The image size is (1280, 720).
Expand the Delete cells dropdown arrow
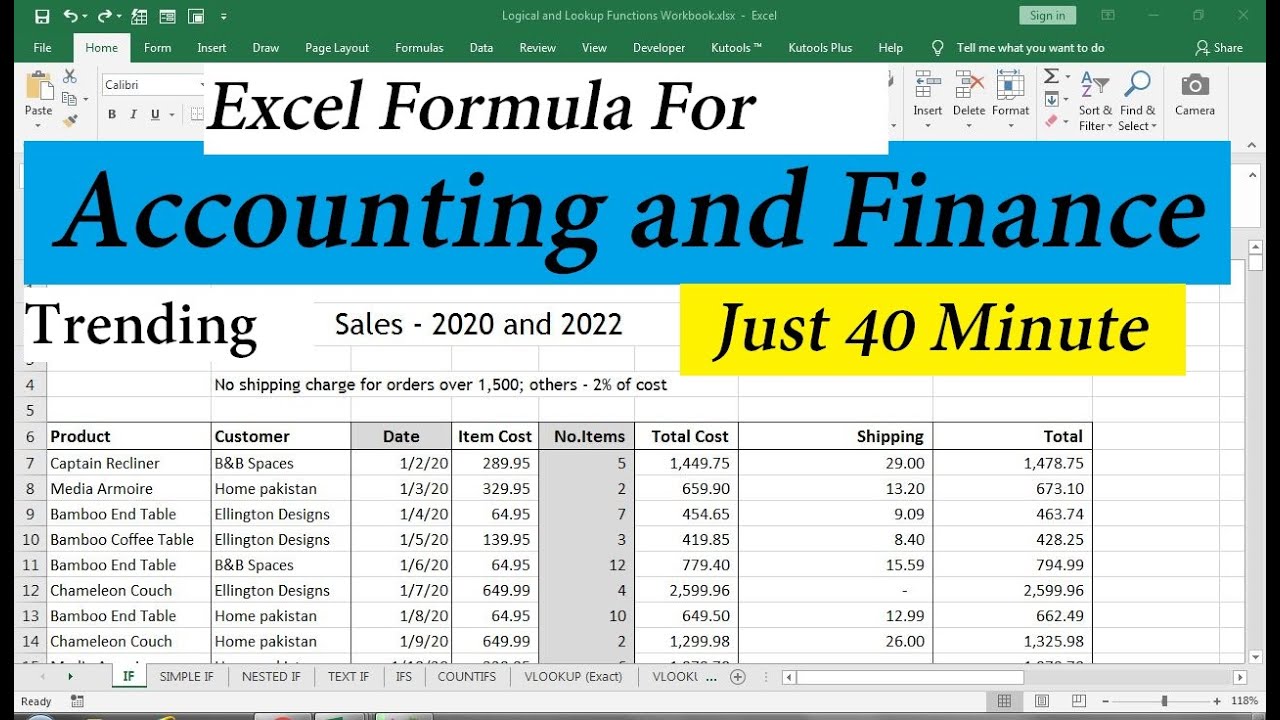pyautogui.click(x=968, y=126)
